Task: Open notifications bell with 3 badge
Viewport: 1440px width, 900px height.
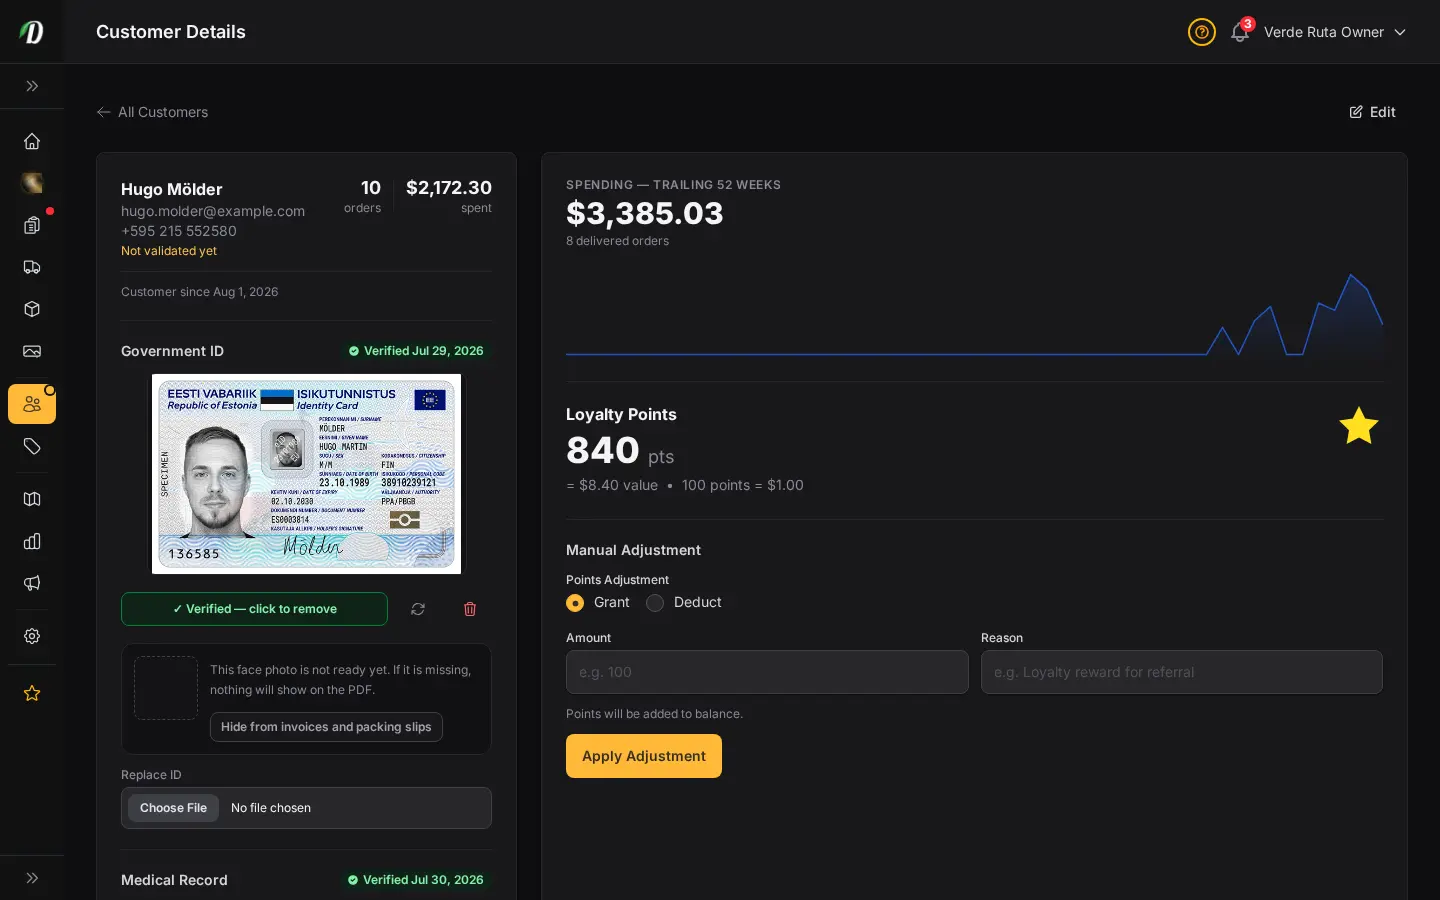Action: pos(1241,31)
